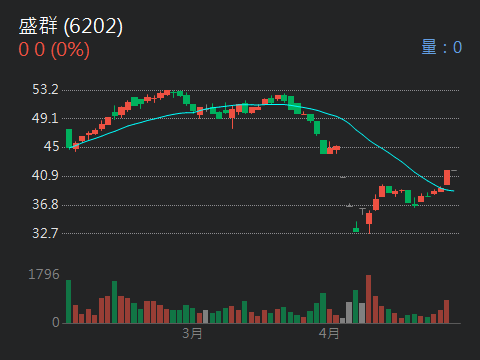
Task: Click the price change text 0 0 (0%)
Action: point(54,50)
